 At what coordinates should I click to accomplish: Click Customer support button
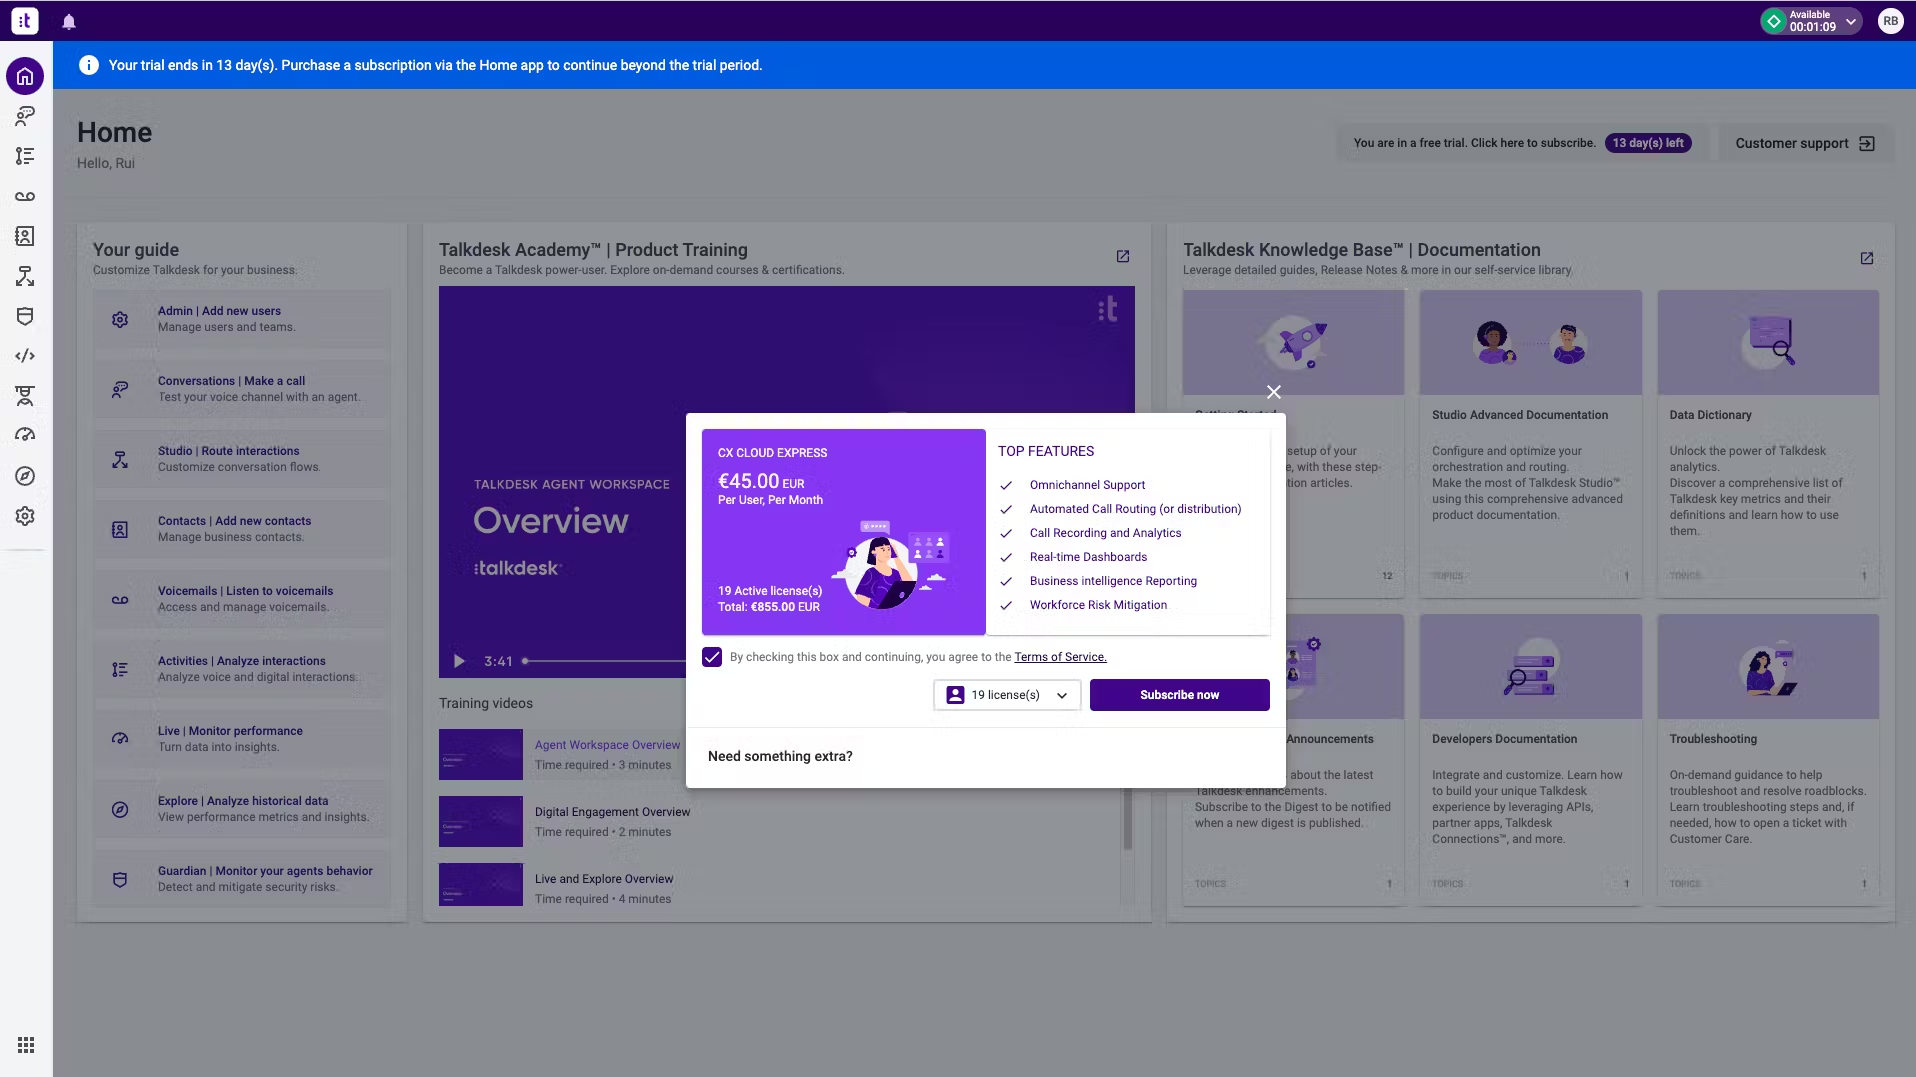point(1804,143)
